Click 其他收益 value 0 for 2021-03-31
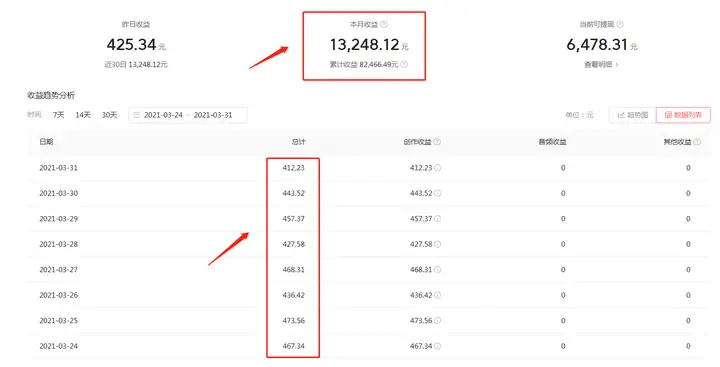Screen dimensions: 720x367 click(x=688, y=168)
